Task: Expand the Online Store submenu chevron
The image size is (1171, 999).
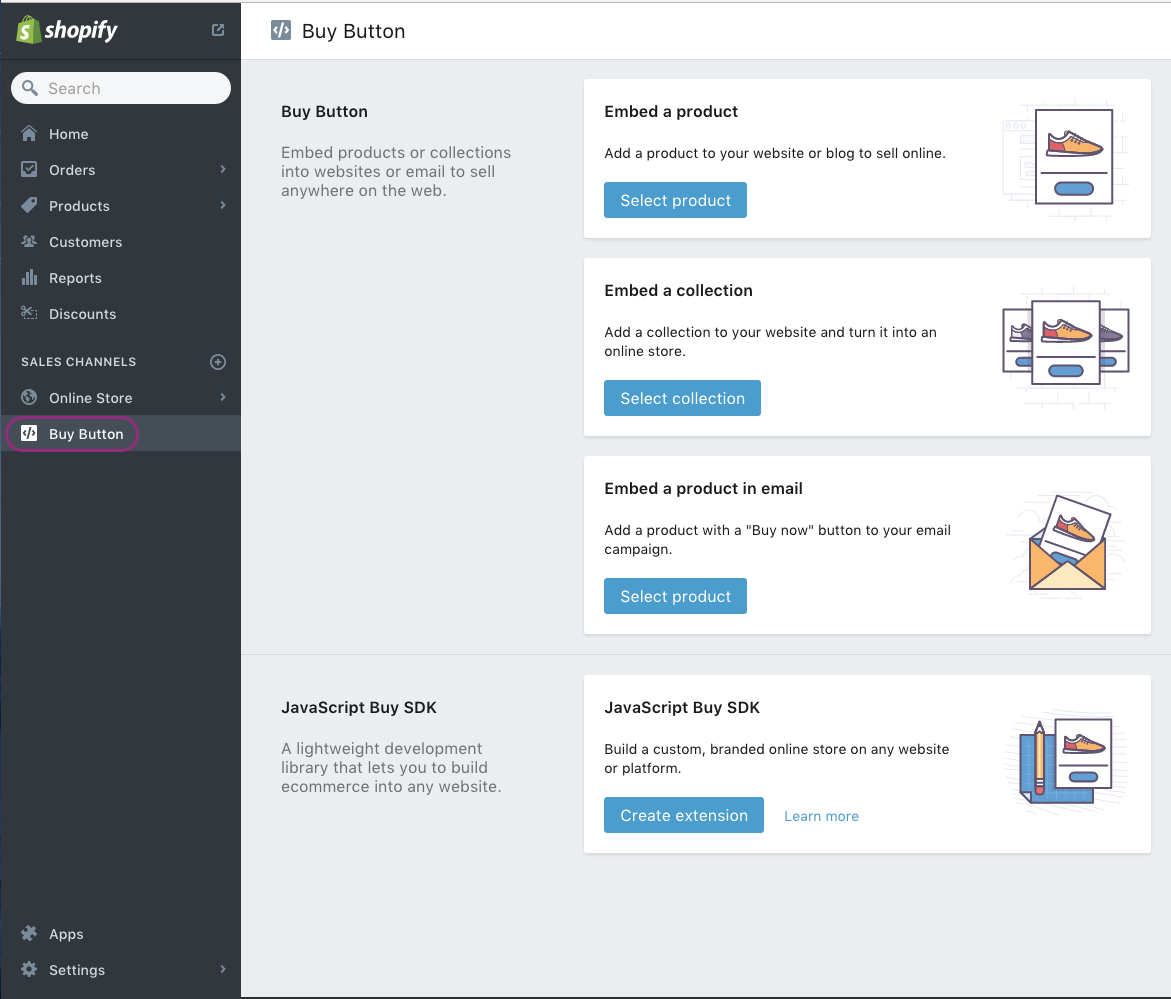Action: (x=223, y=397)
